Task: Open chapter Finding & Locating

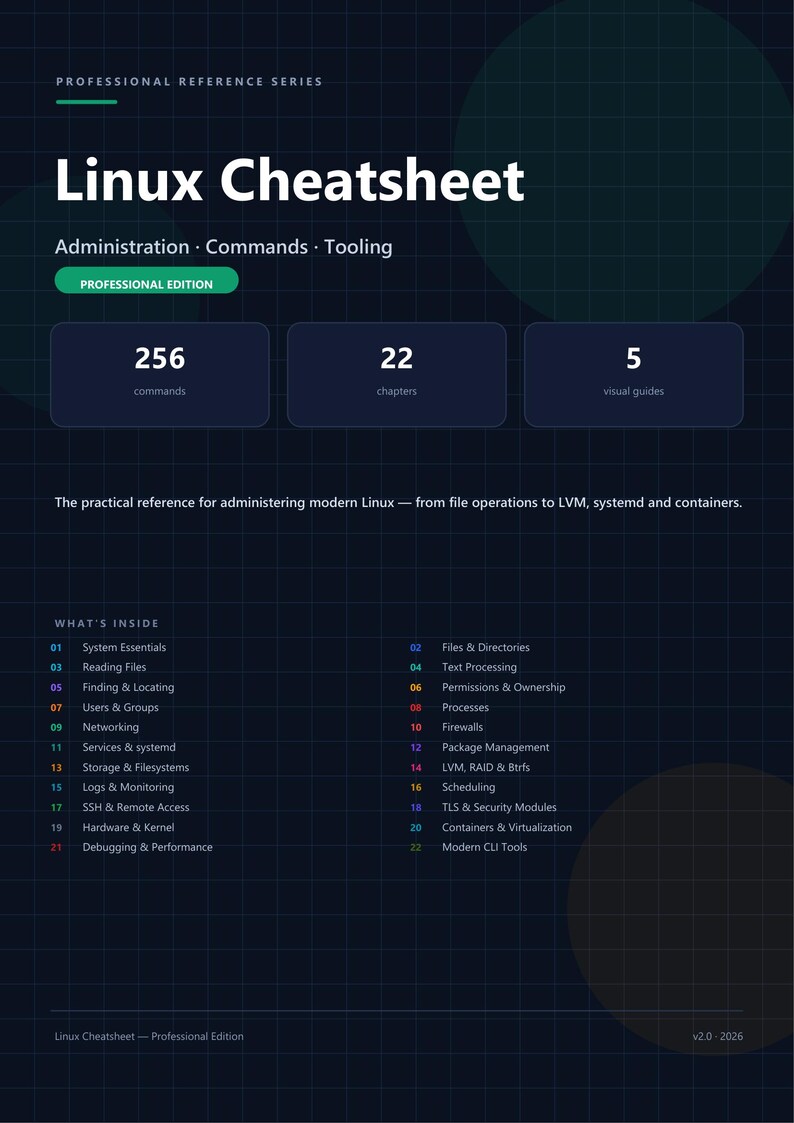Action: (128, 688)
